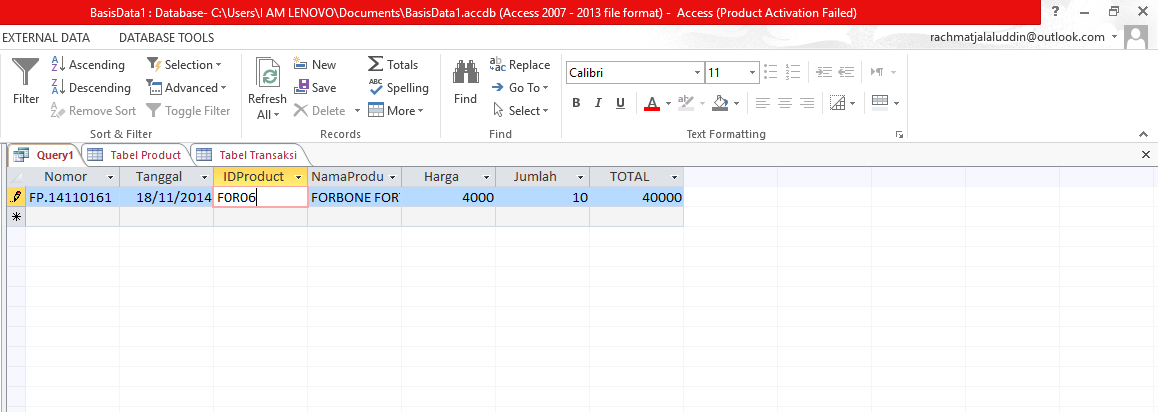Click the select-all corner of the datasheet
This screenshot has width=1158, height=412.
click(x=16, y=177)
